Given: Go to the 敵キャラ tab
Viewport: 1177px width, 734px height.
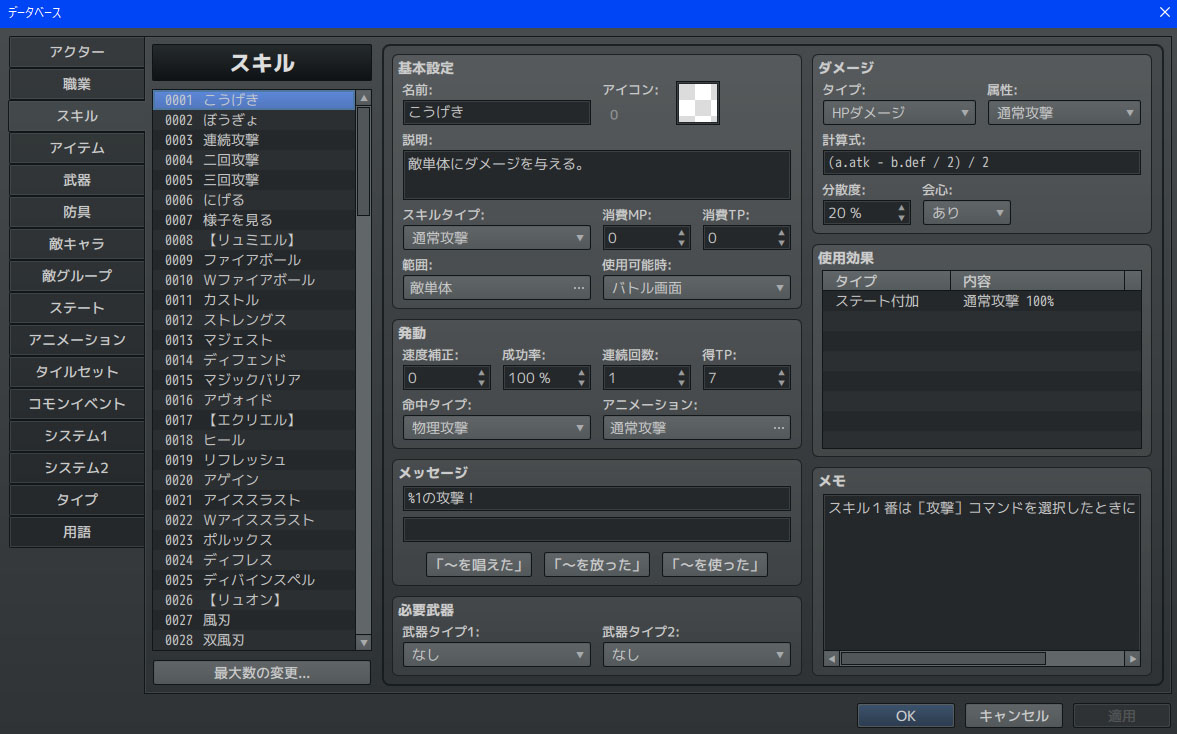Looking at the screenshot, I should click(77, 244).
